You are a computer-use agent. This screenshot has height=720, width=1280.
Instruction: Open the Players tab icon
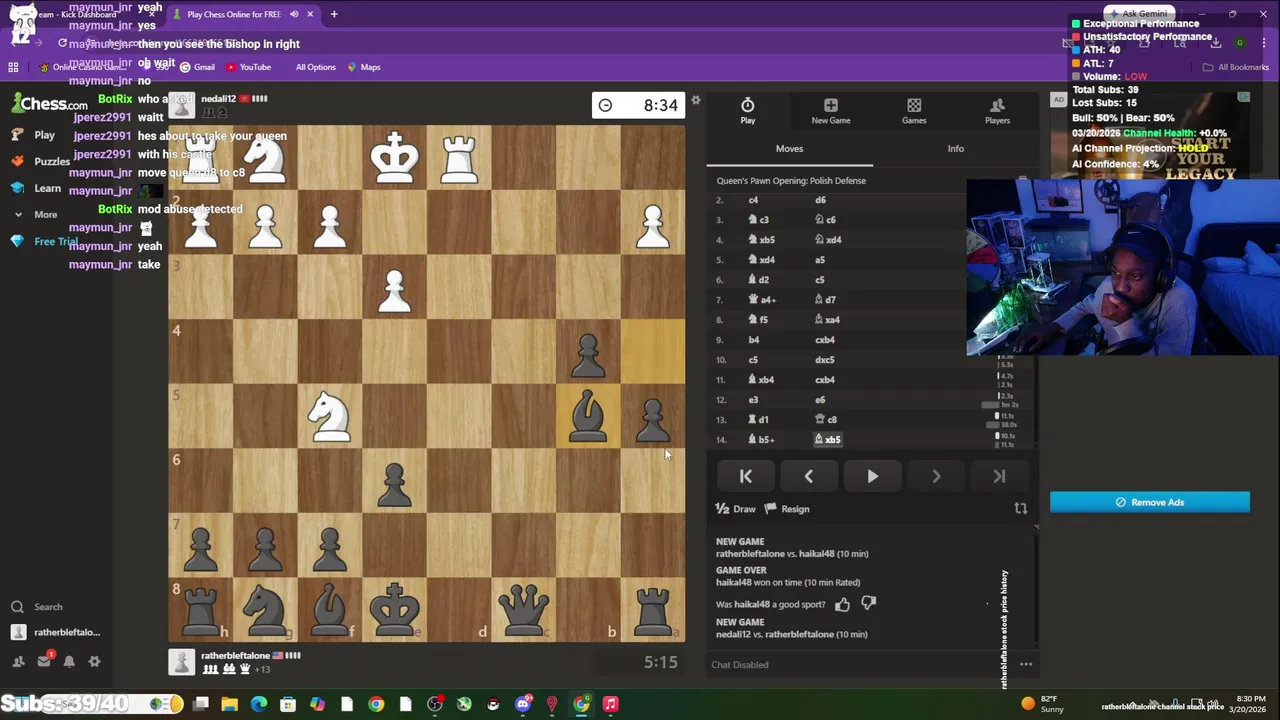[997, 111]
